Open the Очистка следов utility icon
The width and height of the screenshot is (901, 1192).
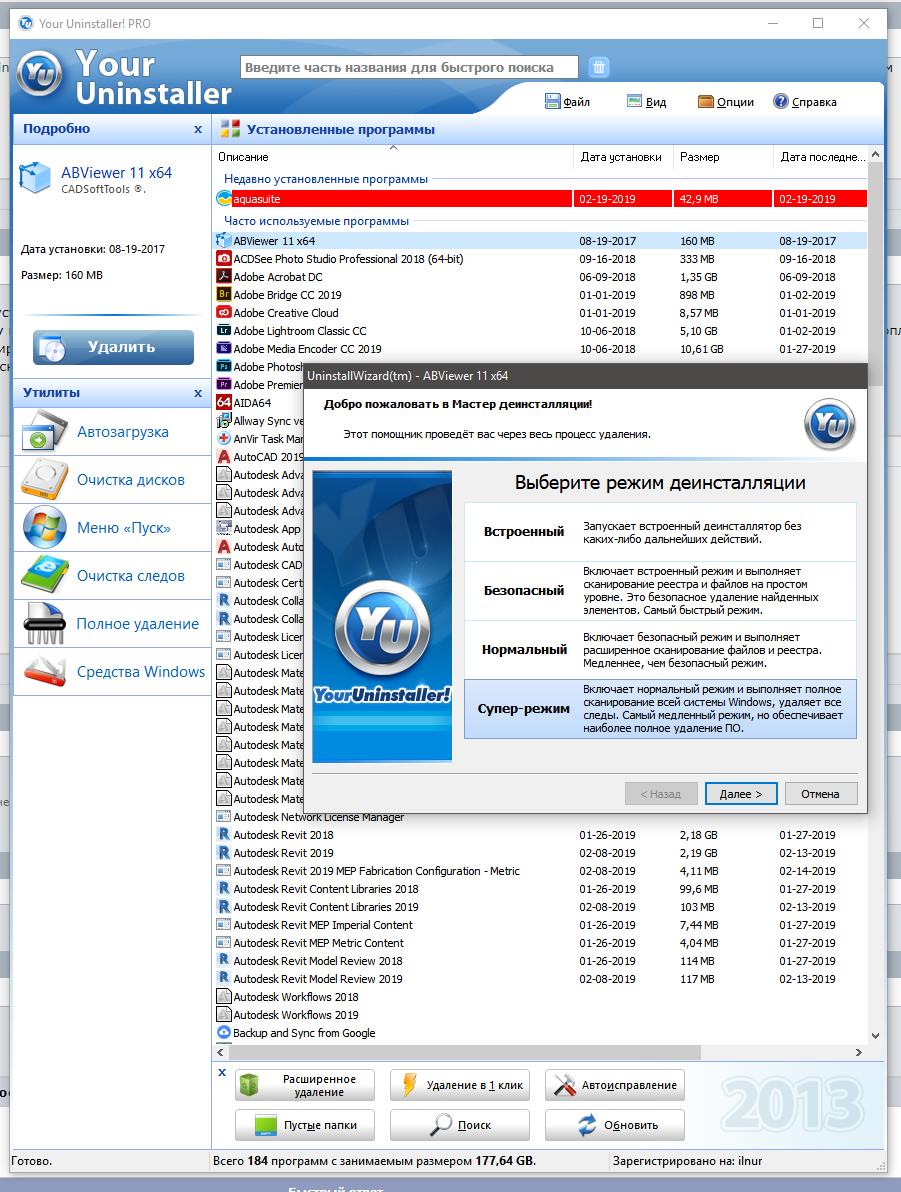click(44, 575)
